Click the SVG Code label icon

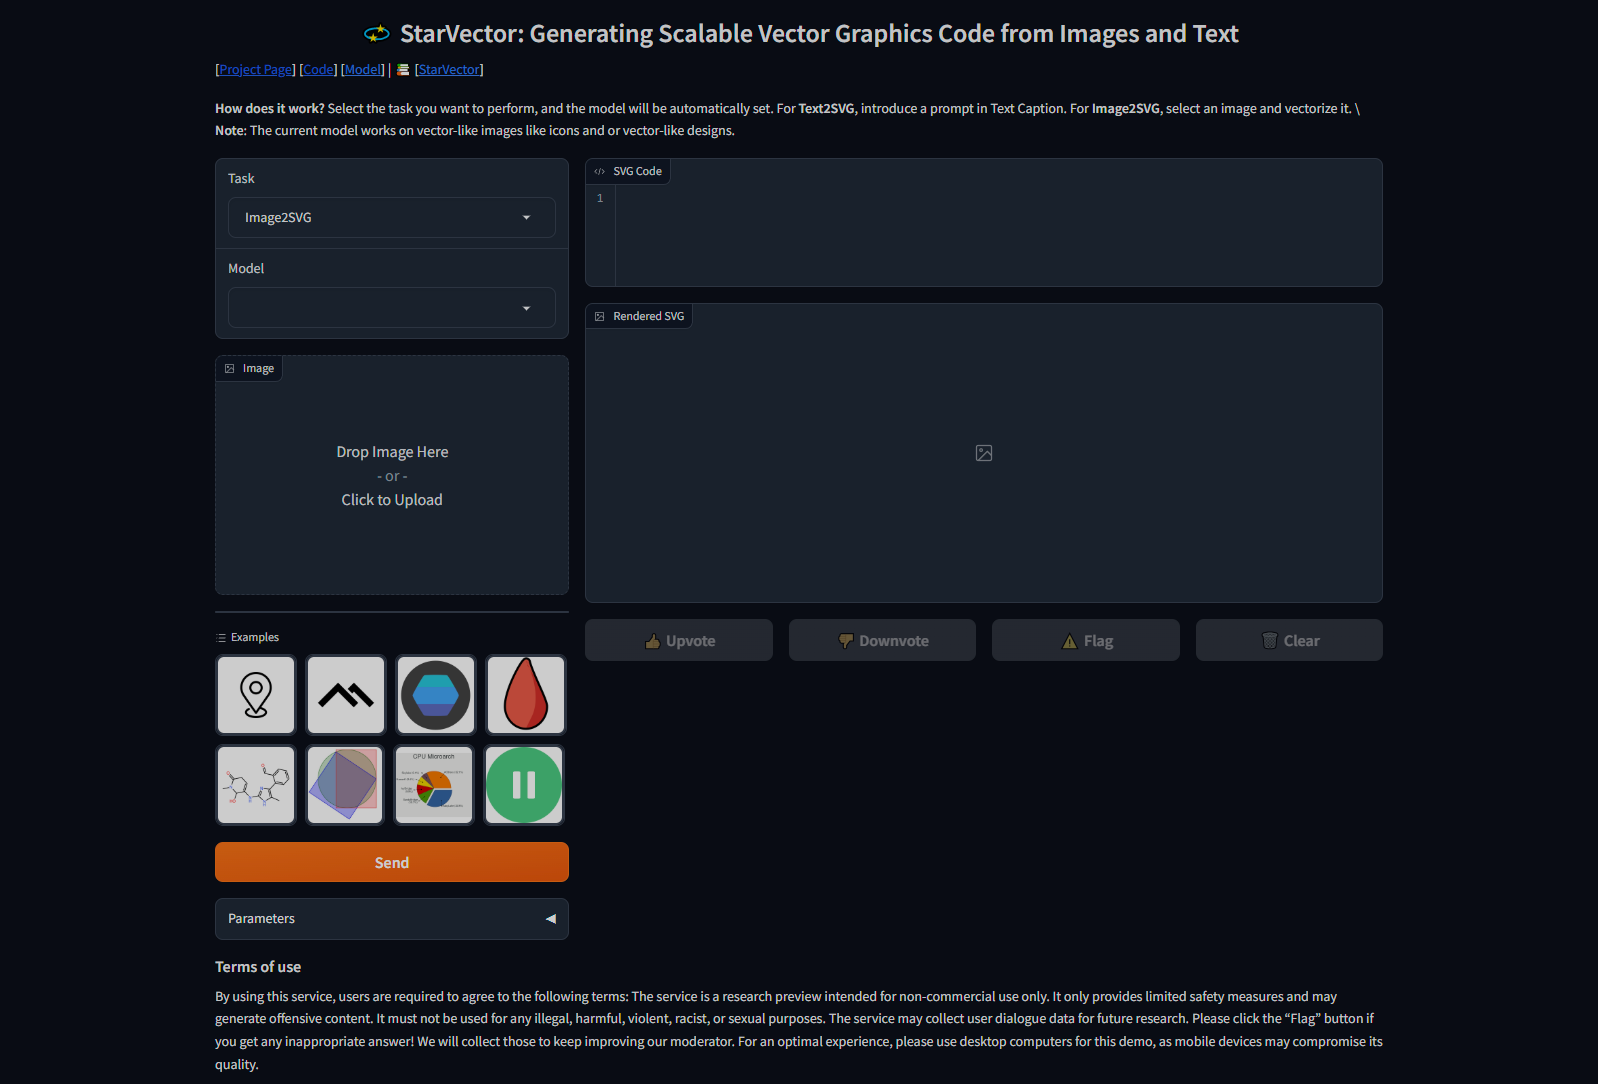click(600, 172)
